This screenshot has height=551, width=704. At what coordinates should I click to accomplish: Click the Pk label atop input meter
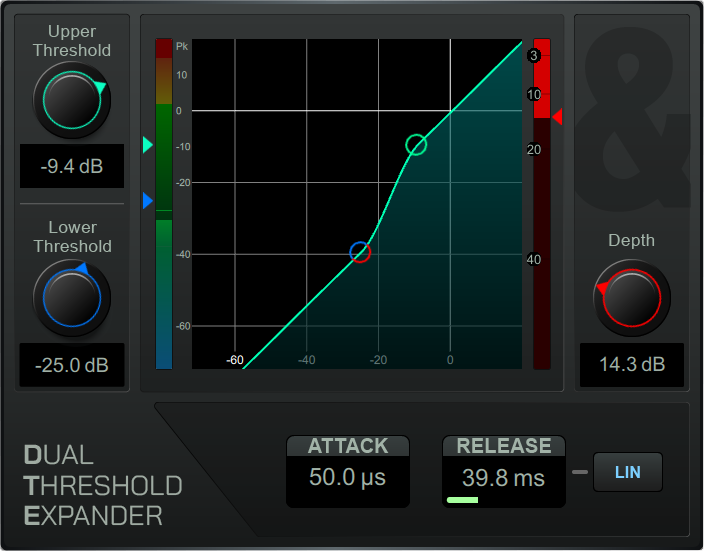pyautogui.click(x=182, y=46)
